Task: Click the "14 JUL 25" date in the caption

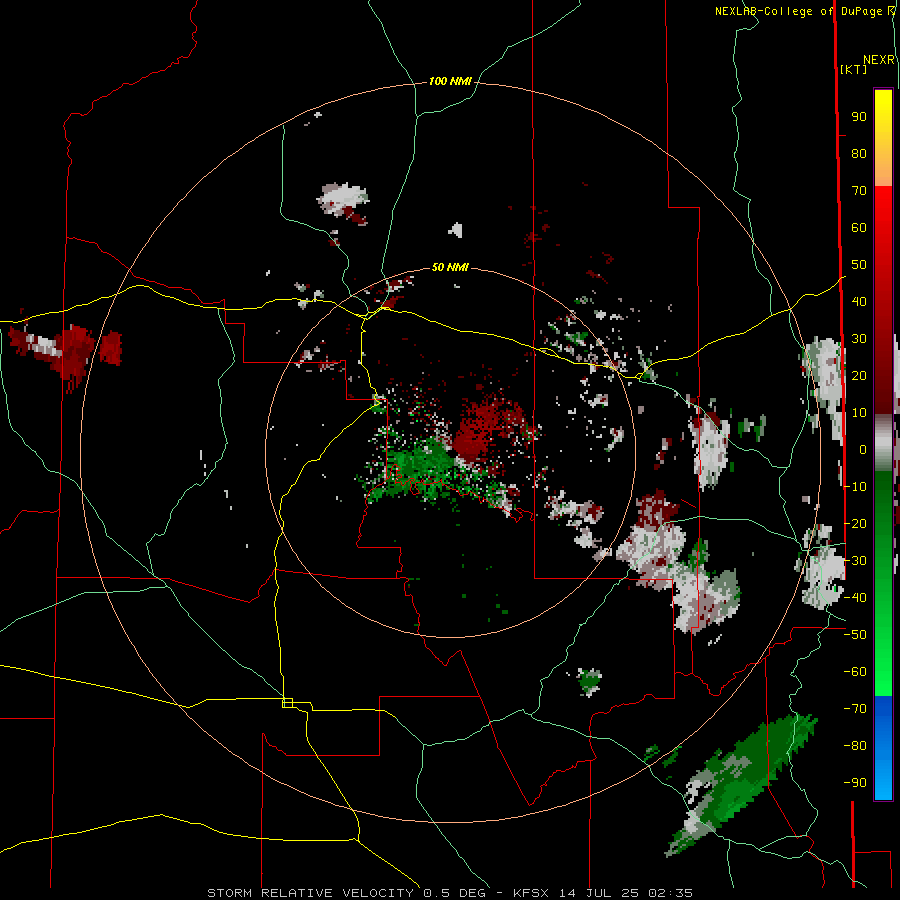Action: 599,893
